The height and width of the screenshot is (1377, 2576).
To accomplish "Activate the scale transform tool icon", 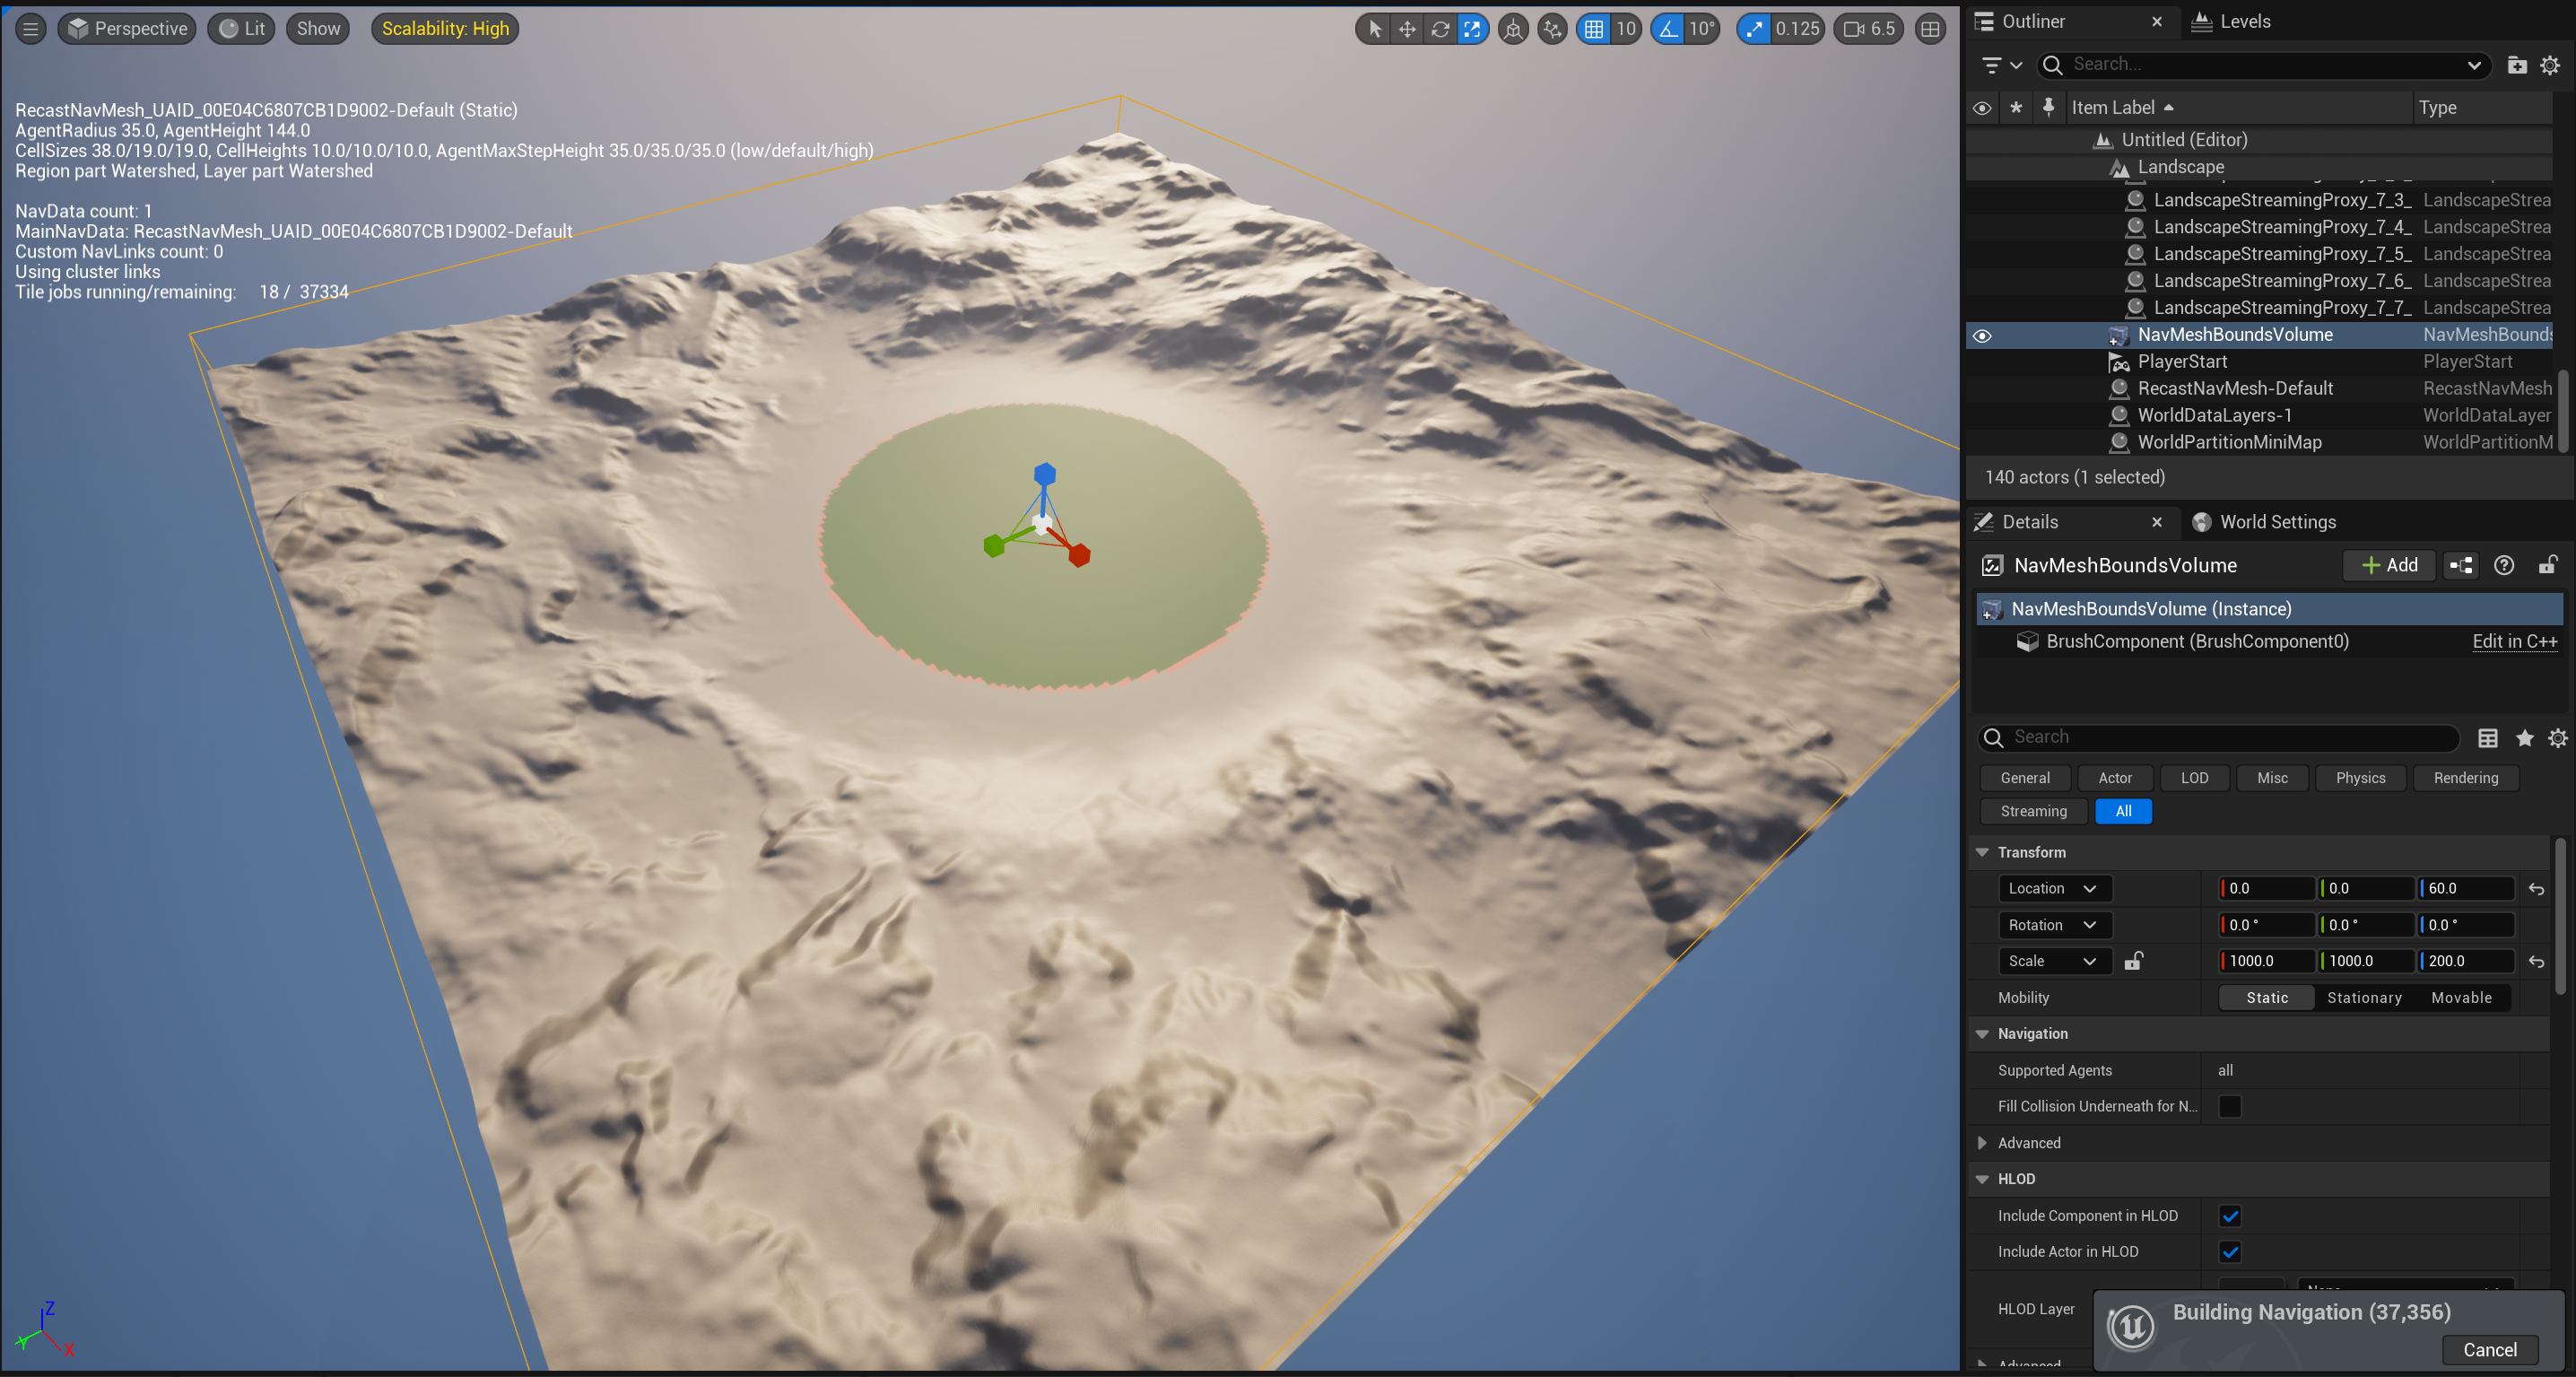I will click(1472, 29).
